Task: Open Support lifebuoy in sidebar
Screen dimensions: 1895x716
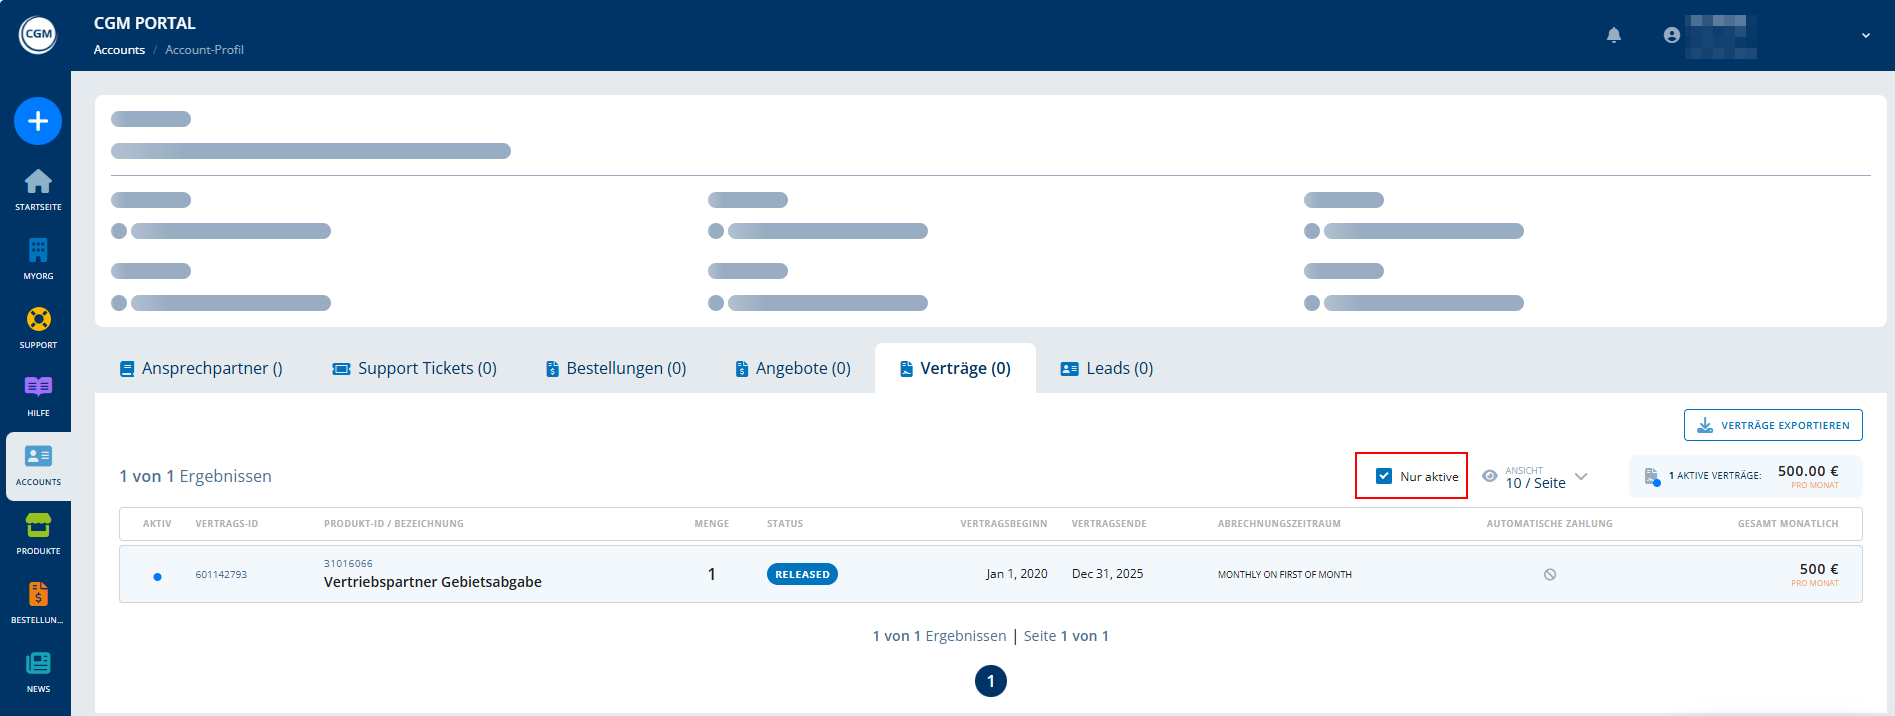Action: click(38, 328)
